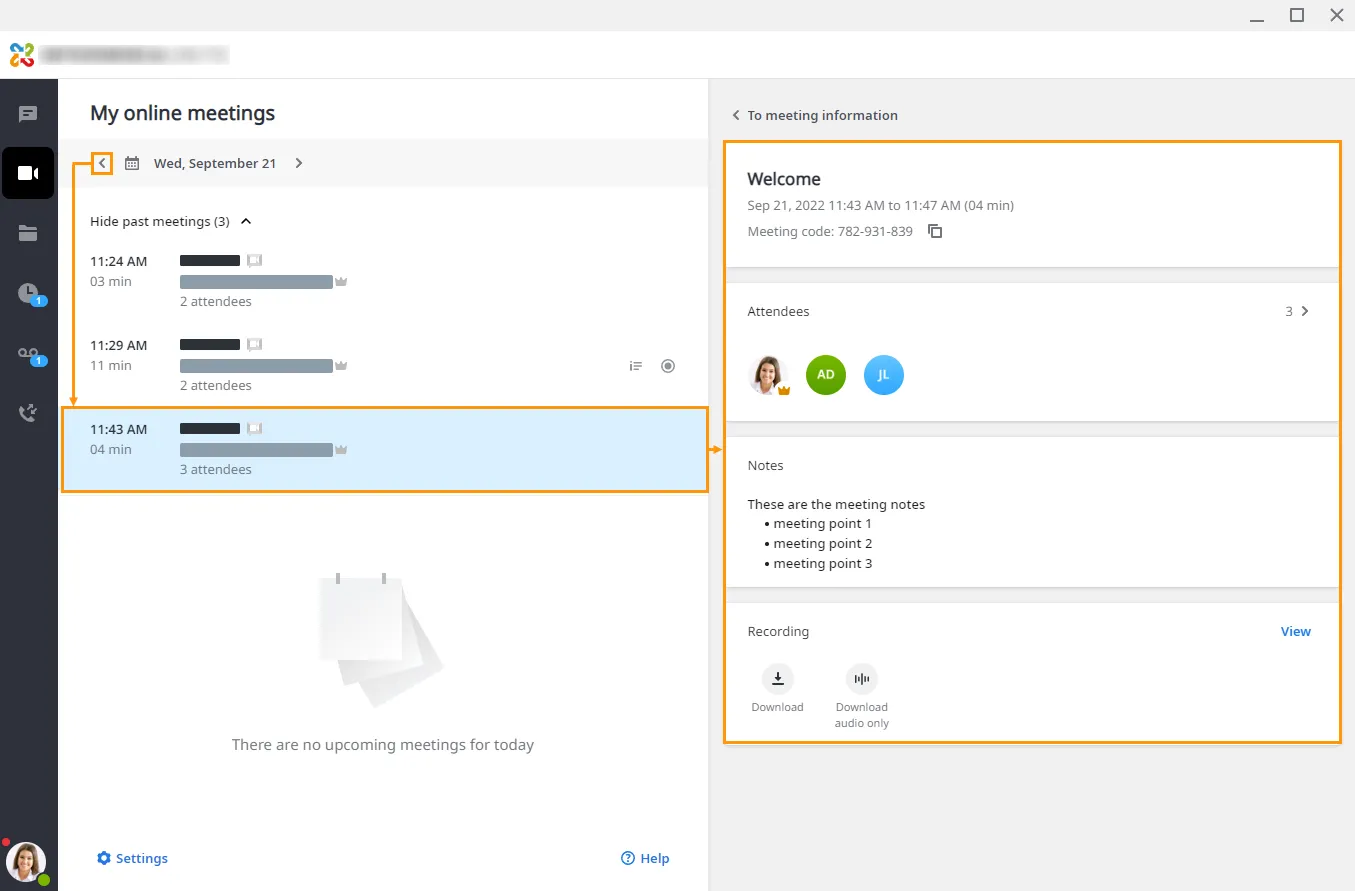Click the host attendee photo with crown
1355x891 pixels.
[x=768, y=375]
